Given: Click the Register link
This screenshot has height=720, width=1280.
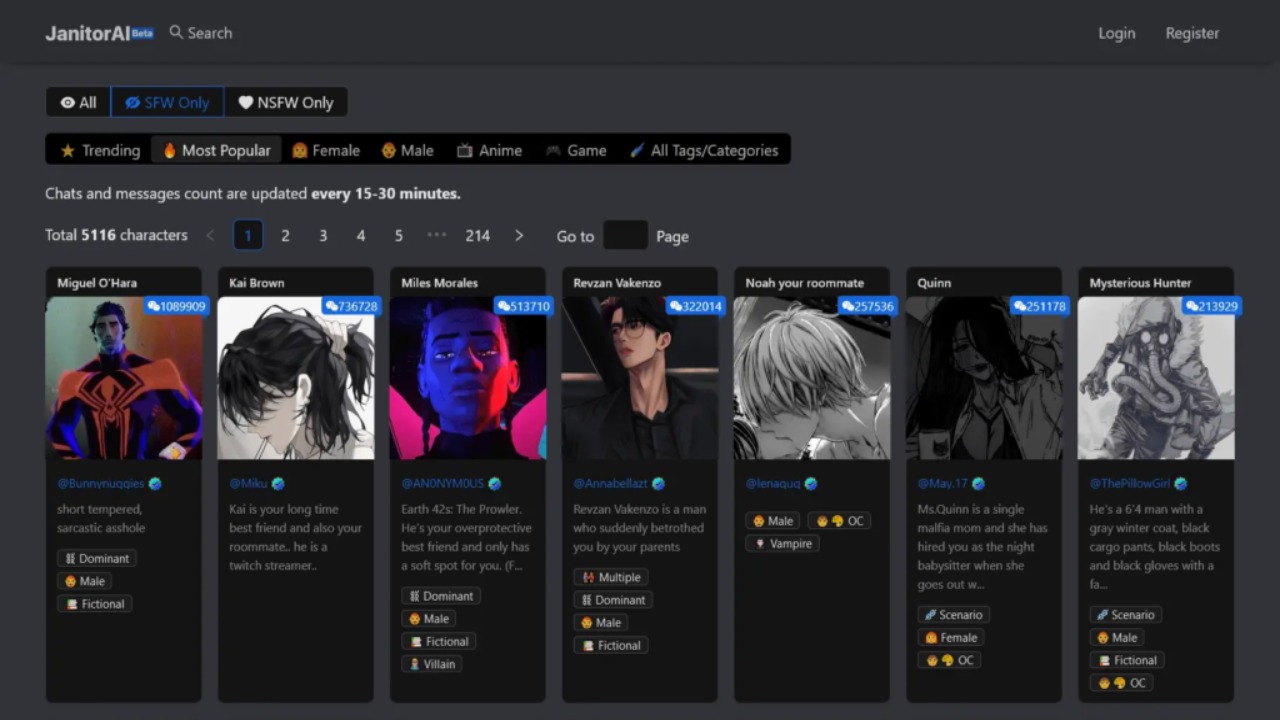Looking at the screenshot, I should pos(1192,33).
